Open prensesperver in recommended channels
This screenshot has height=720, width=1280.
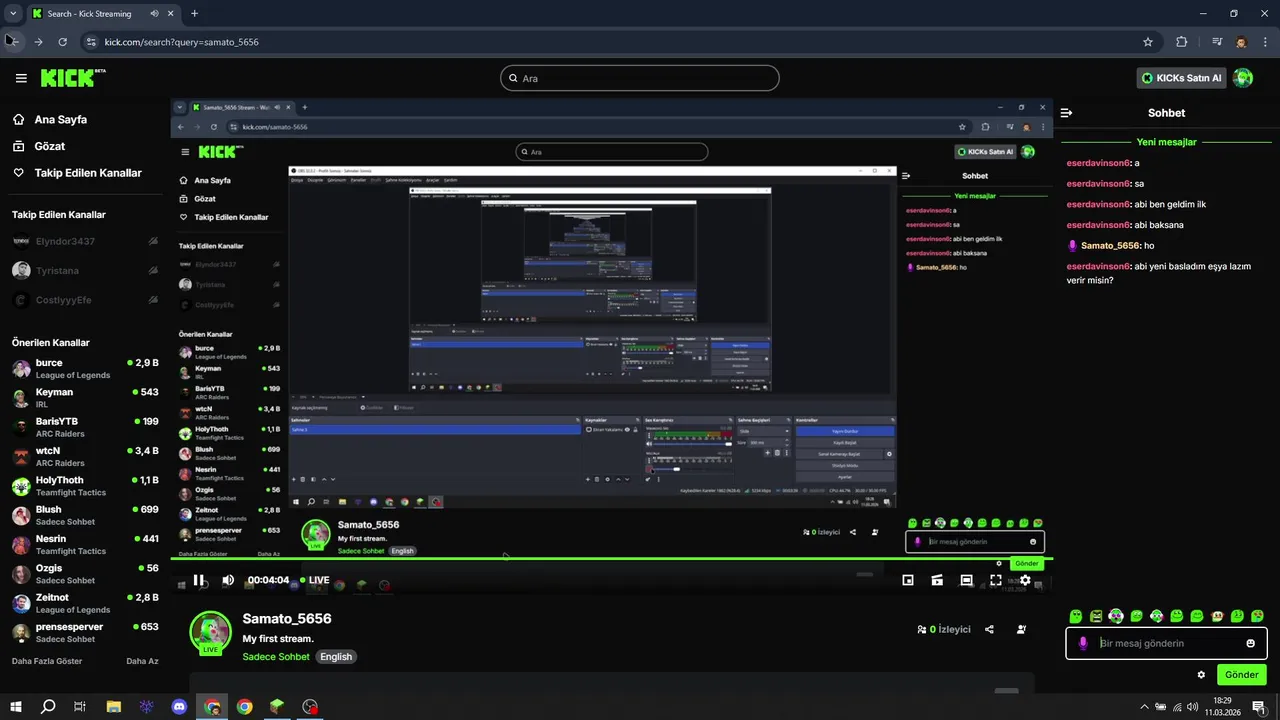pyautogui.click(x=85, y=633)
